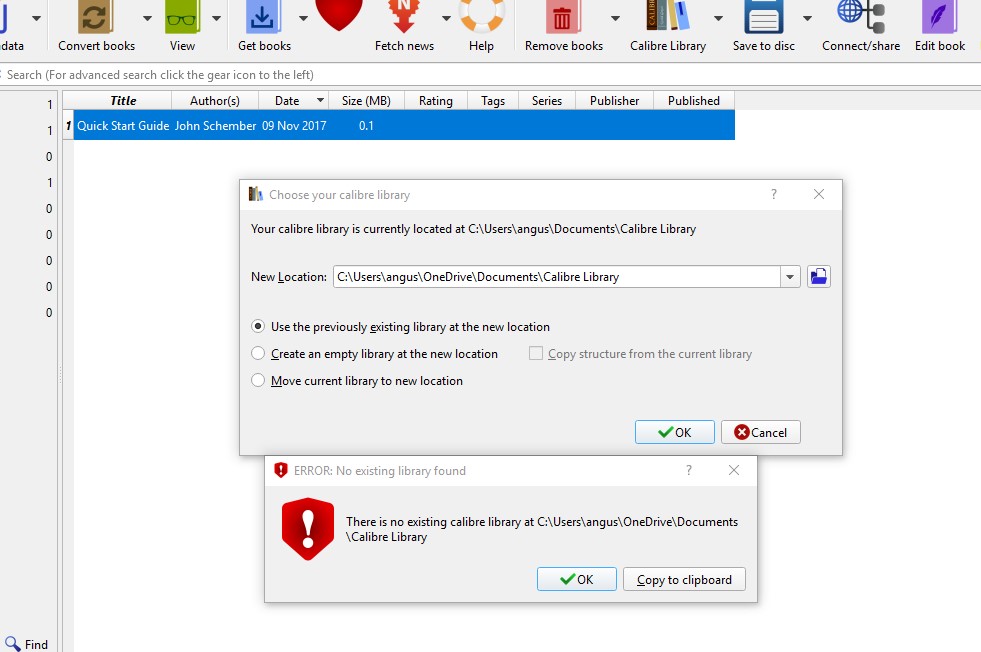This screenshot has width=981, height=652.
Task: Expand Calibre Library dropdown arrow
Action: tap(718, 18)
